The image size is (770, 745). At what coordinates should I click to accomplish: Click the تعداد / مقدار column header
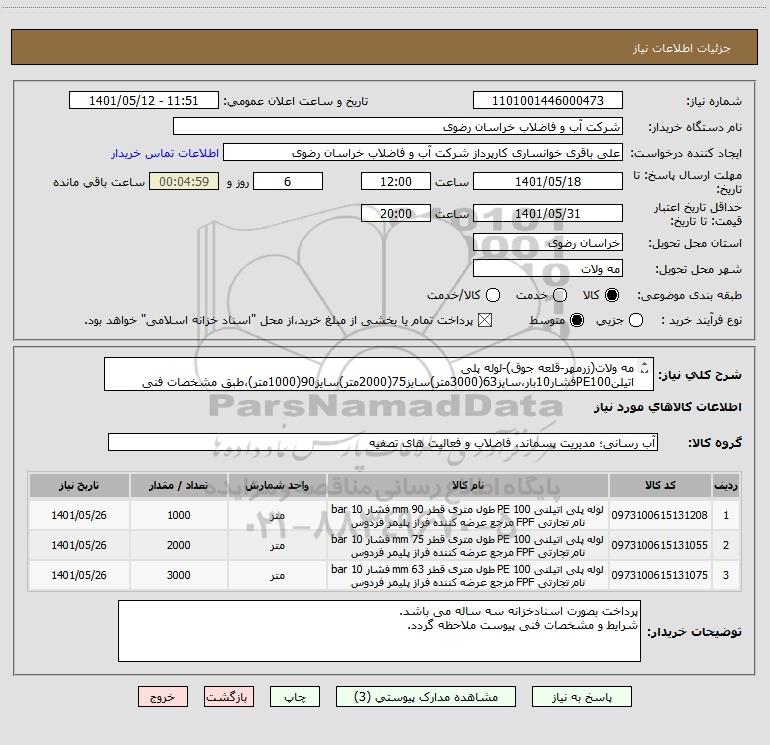178,485
